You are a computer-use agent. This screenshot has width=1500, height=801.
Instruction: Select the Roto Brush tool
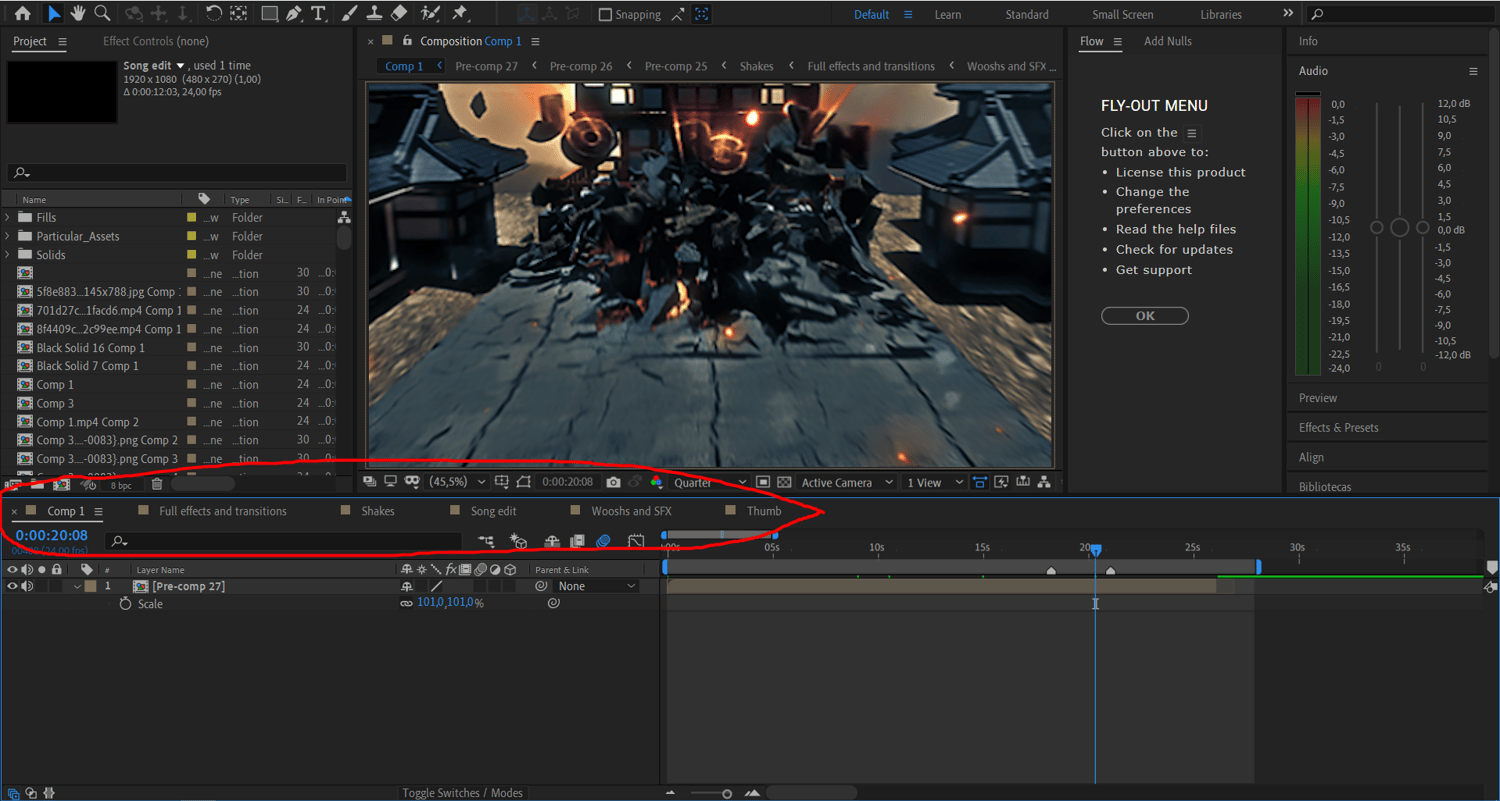(430, 14)
